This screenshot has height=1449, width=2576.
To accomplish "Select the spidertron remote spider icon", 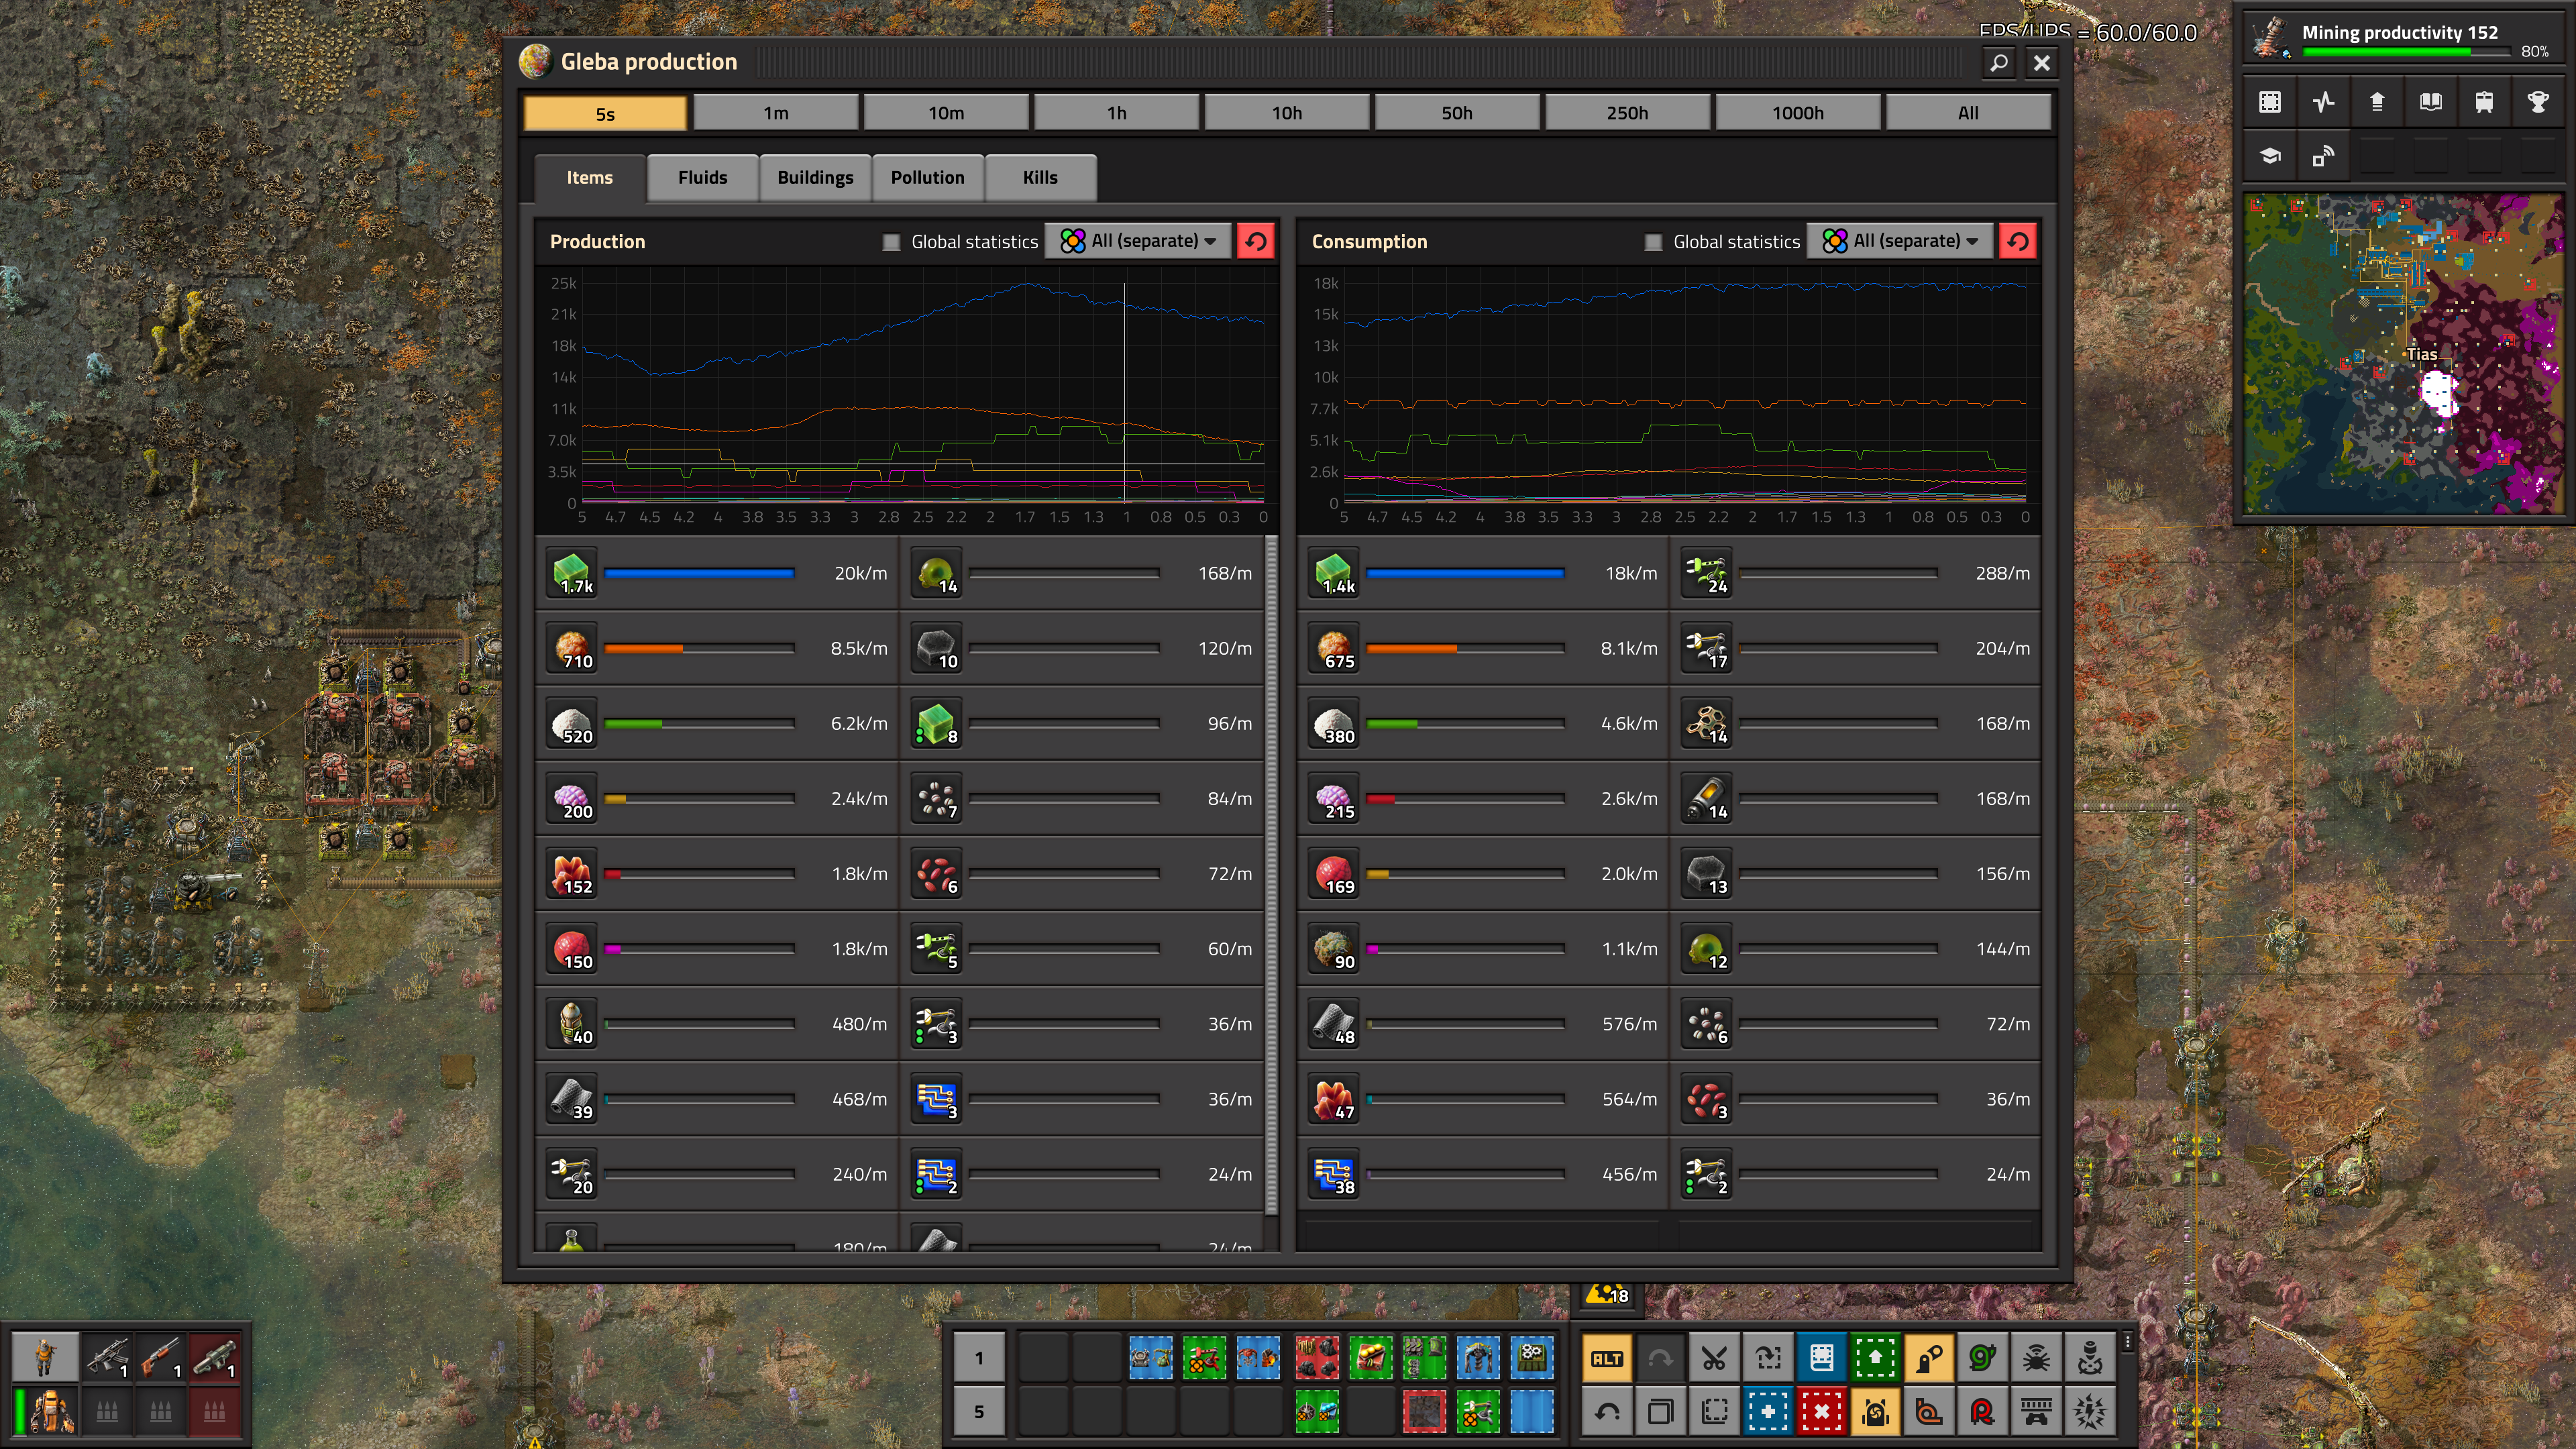I will 2036,1358.
